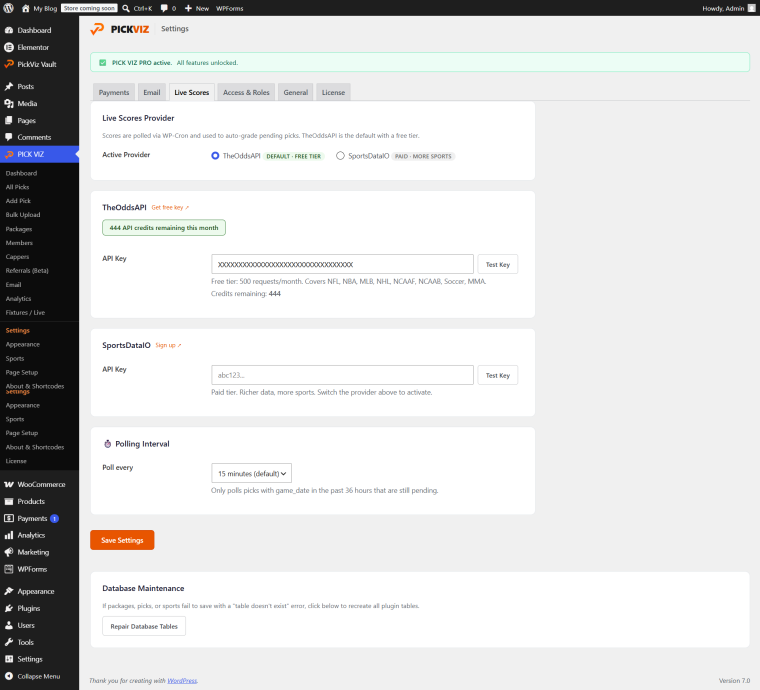Screen dimensions: 760x690
Task: Click the WPForms icon in the sidebar
Action: tap(9, 569)
